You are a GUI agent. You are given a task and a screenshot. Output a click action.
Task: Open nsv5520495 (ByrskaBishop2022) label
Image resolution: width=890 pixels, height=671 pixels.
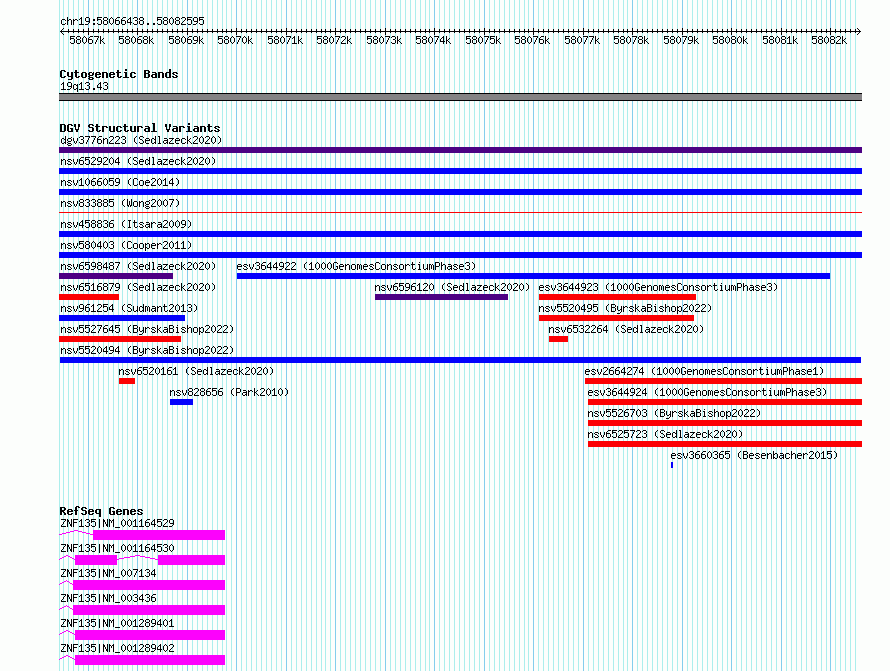coord(625,308)
